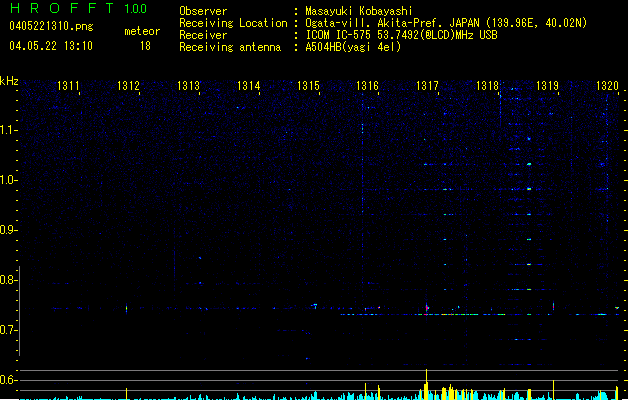
Task: Click frequency axis label 0.9
Action: 8,230
